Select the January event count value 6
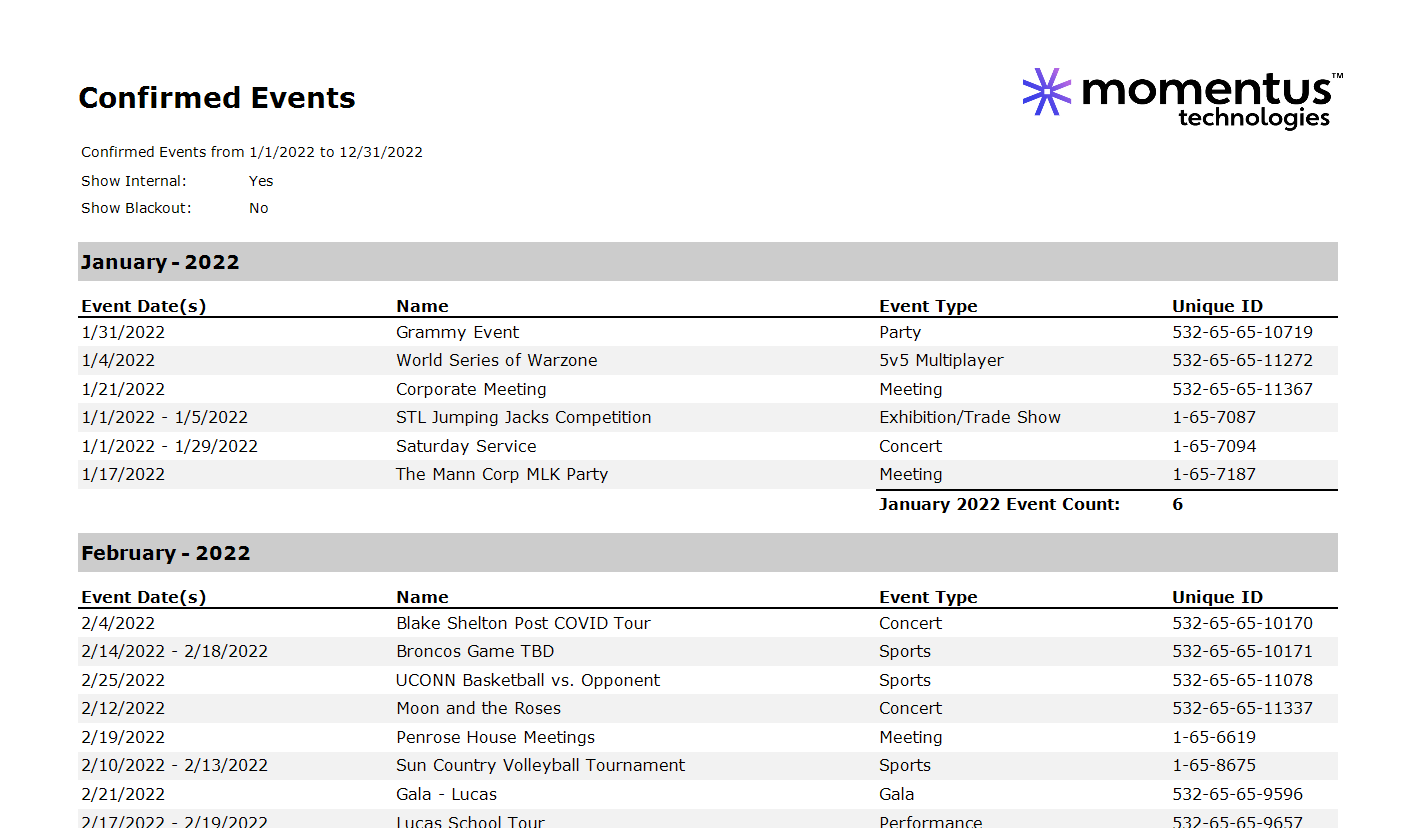Viewport: 1417px width, 828px height. click(1178, 504)
